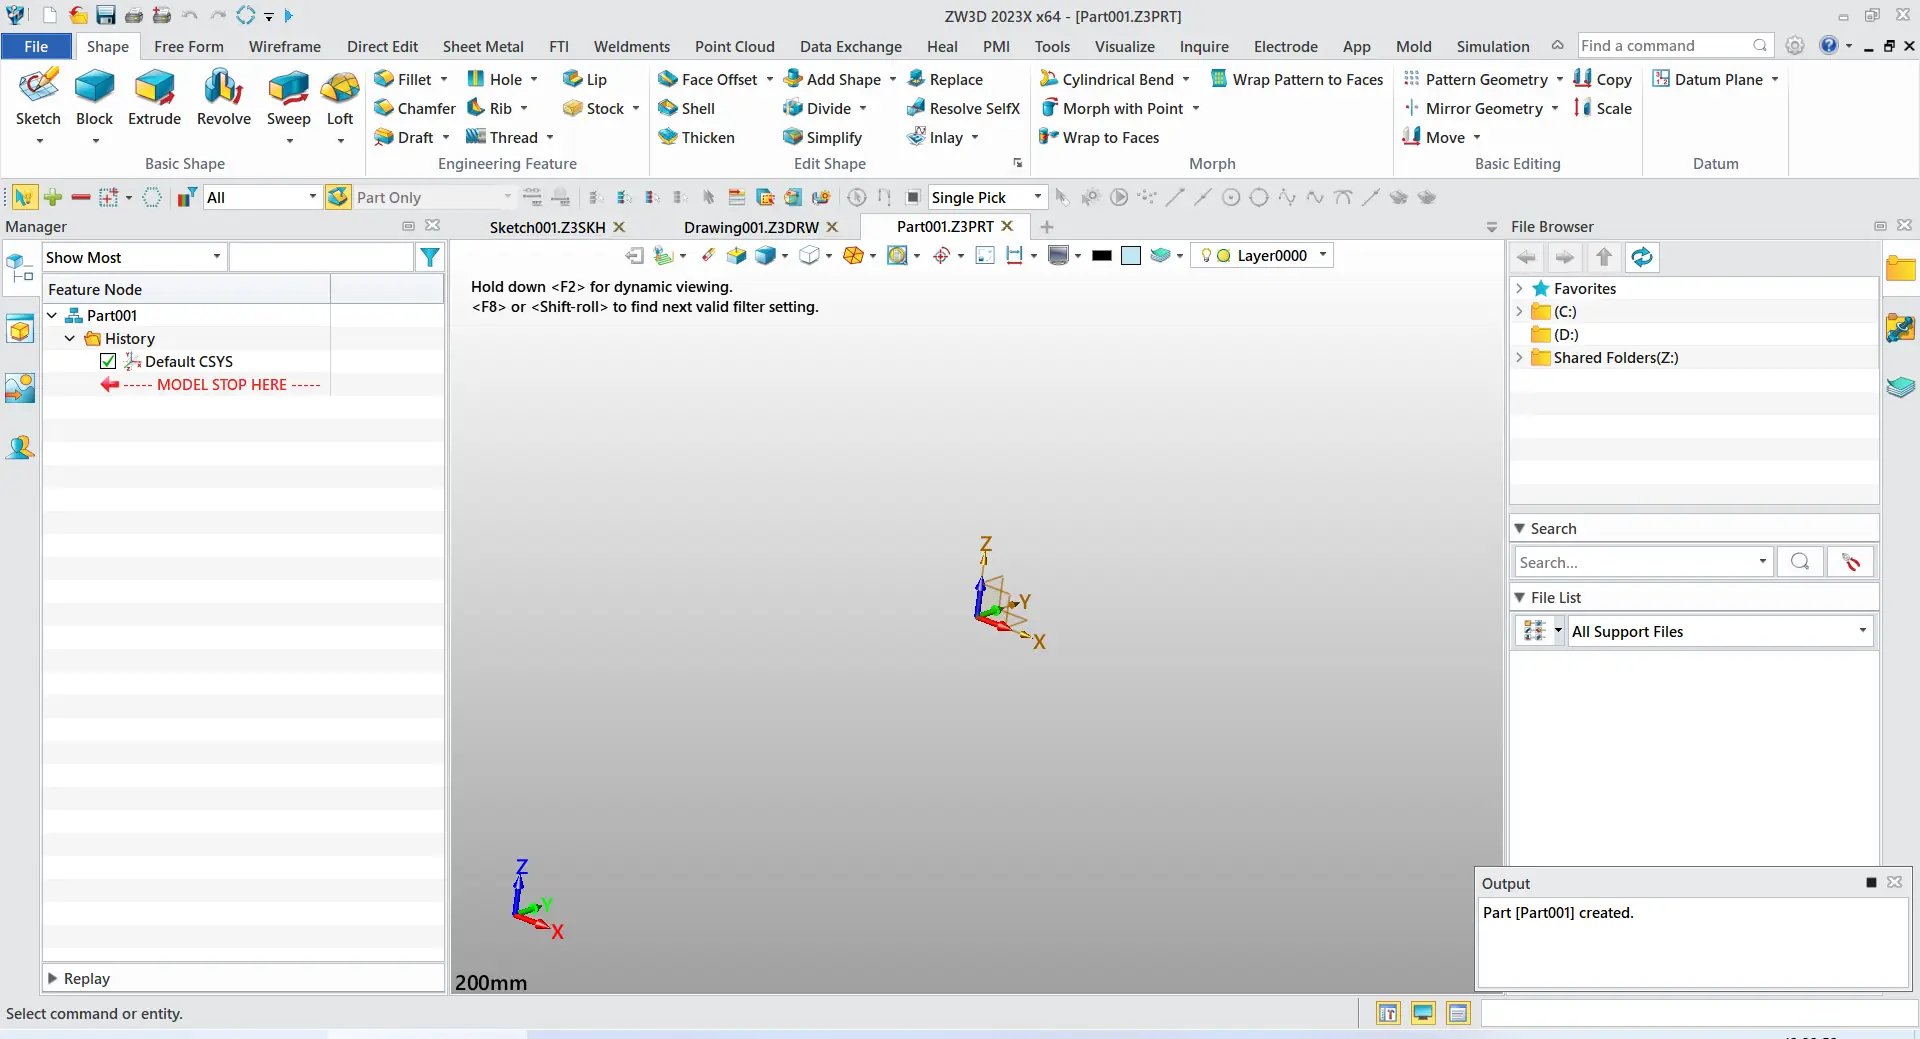Open the Wireframe ribbon tab
This screenshot has height=1039, width=1920.
pyautogui.click(x=285, y=46)
